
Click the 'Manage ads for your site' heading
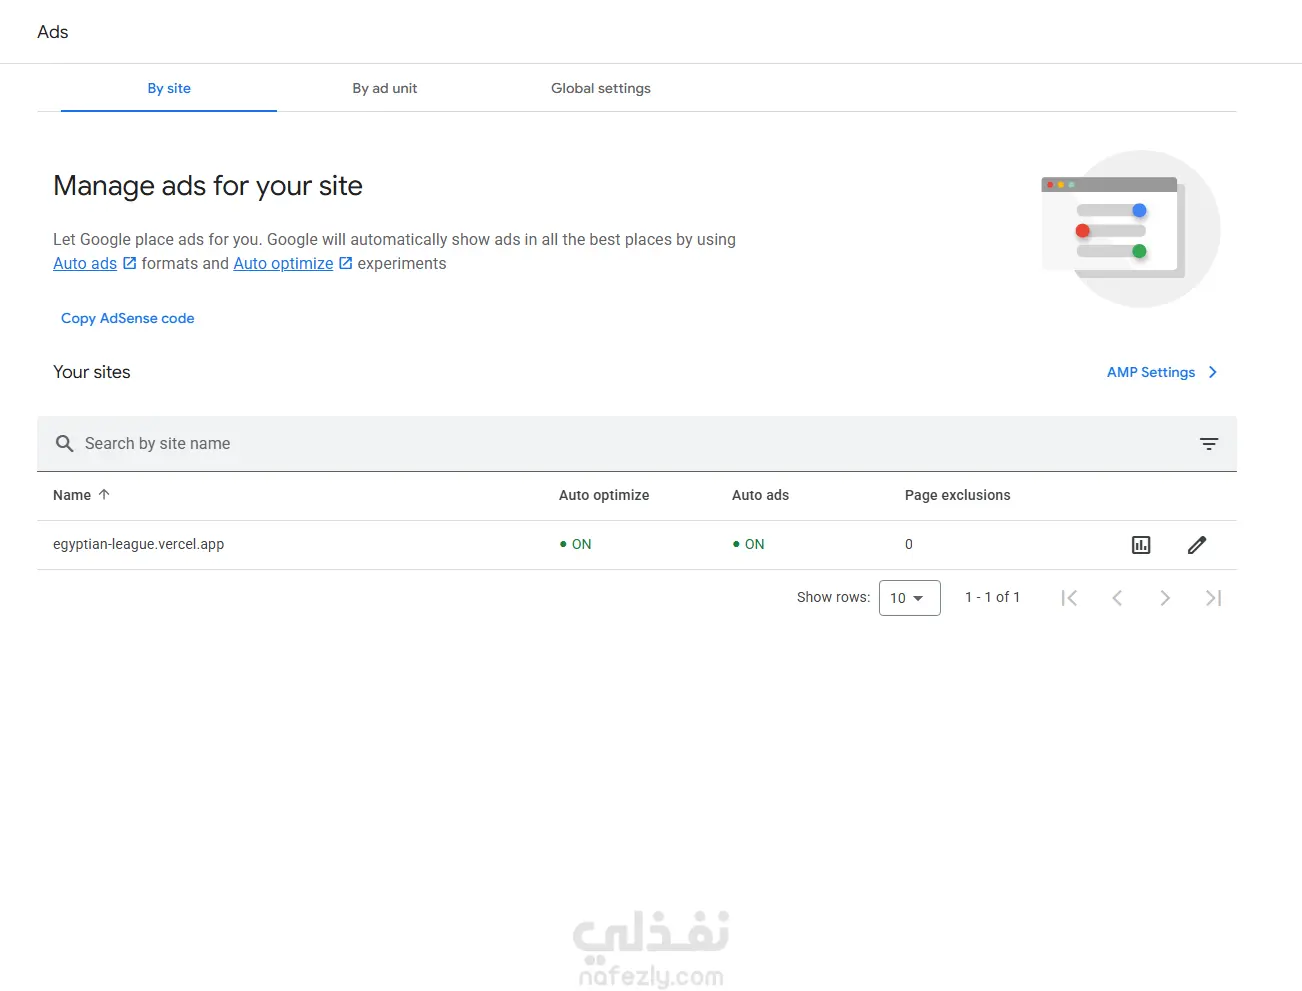click(x=208, y=186)
